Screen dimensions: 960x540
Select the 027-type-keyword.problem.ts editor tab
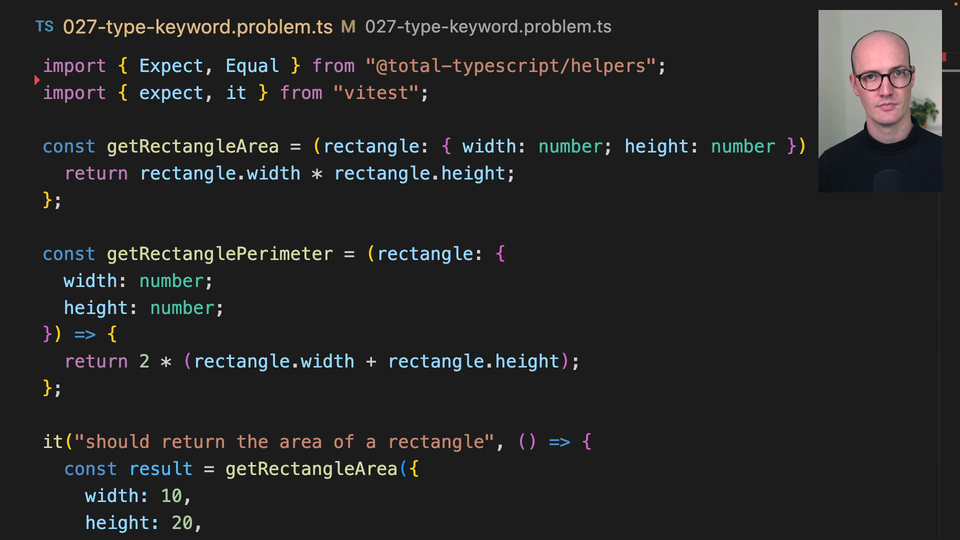(198, 27)
